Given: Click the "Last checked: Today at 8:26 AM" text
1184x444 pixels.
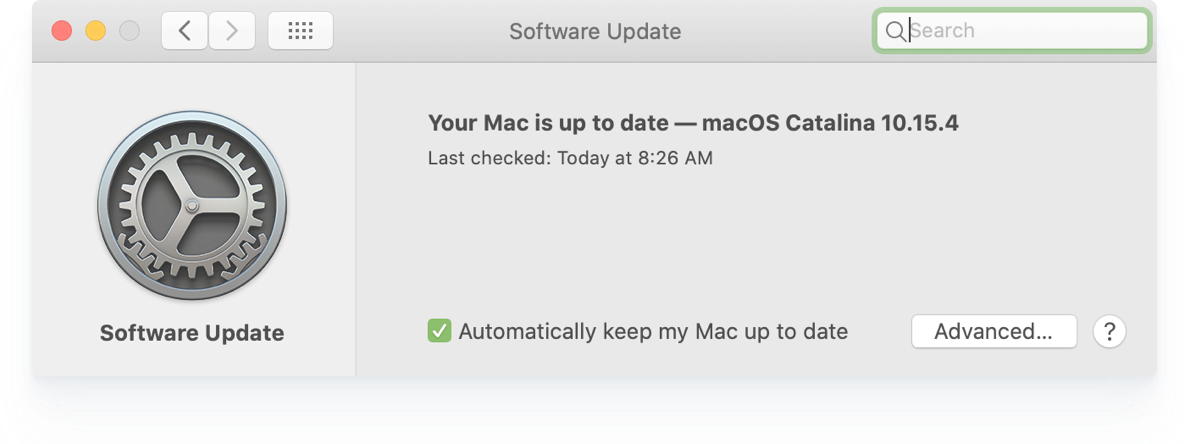Looking at the screenshot, I should (x=570, y=158).
